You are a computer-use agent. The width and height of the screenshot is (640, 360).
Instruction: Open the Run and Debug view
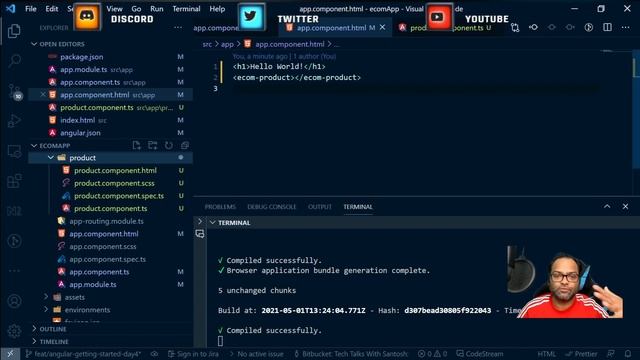click(14, 121)
